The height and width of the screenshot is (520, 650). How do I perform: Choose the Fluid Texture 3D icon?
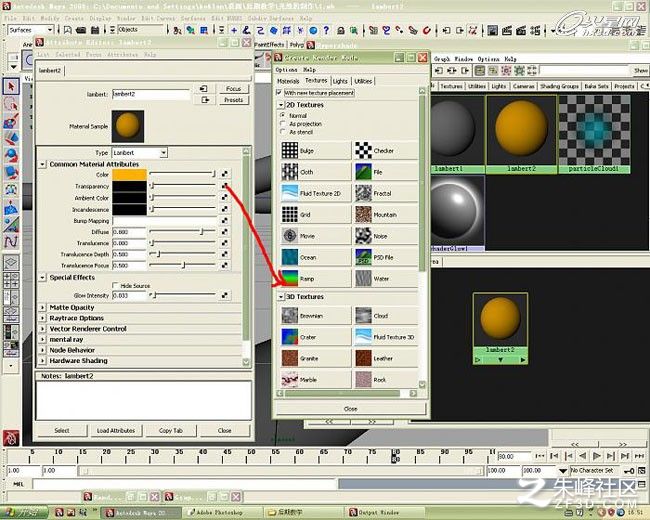[364, 337]
